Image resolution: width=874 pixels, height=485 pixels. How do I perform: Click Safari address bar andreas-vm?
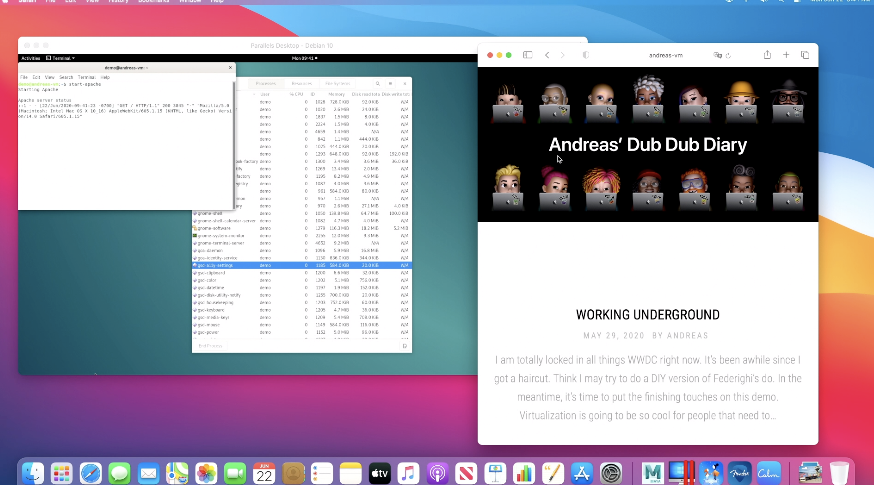(666, 55)
